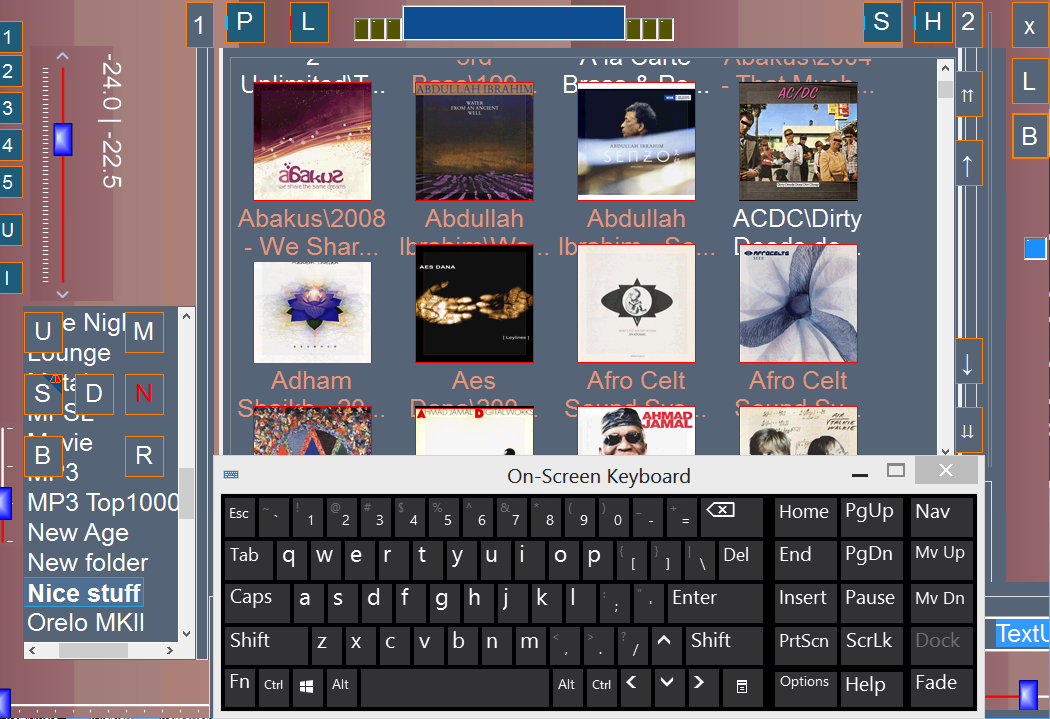Image resolution: width=1050 pixels, height=719 pixels.
Task: Select the New Age folder
Action: pos(78,533)
